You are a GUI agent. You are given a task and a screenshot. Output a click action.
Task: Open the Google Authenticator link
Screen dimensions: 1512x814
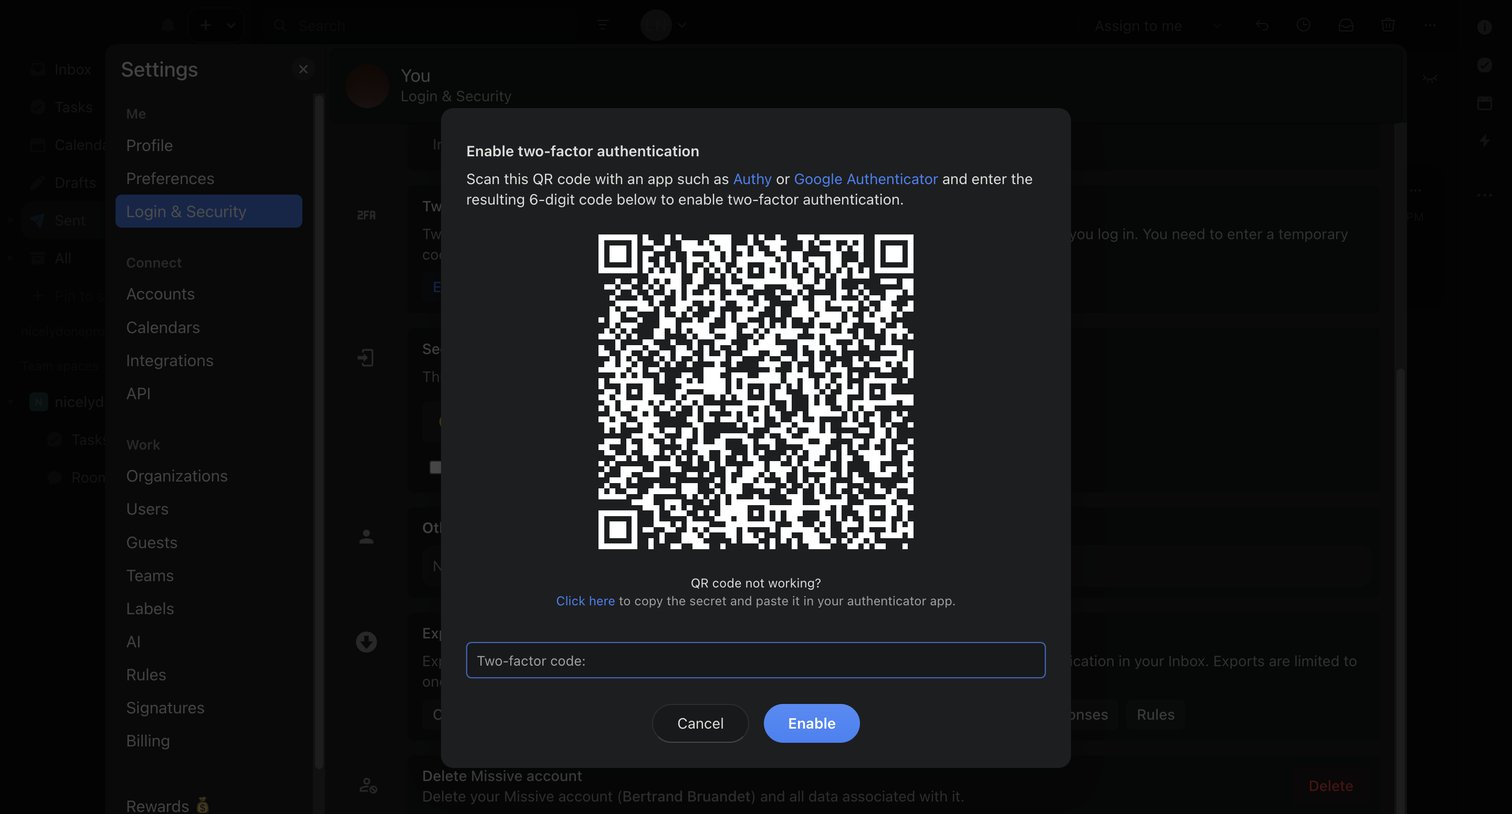[866, 179]
